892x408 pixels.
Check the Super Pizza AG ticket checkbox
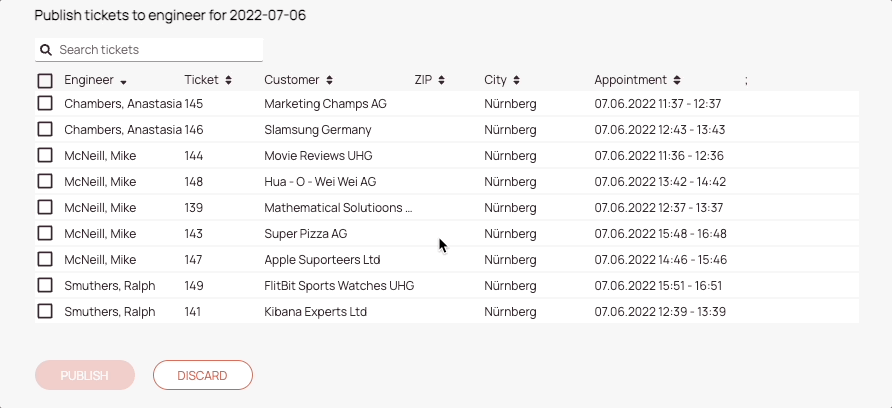45,233
